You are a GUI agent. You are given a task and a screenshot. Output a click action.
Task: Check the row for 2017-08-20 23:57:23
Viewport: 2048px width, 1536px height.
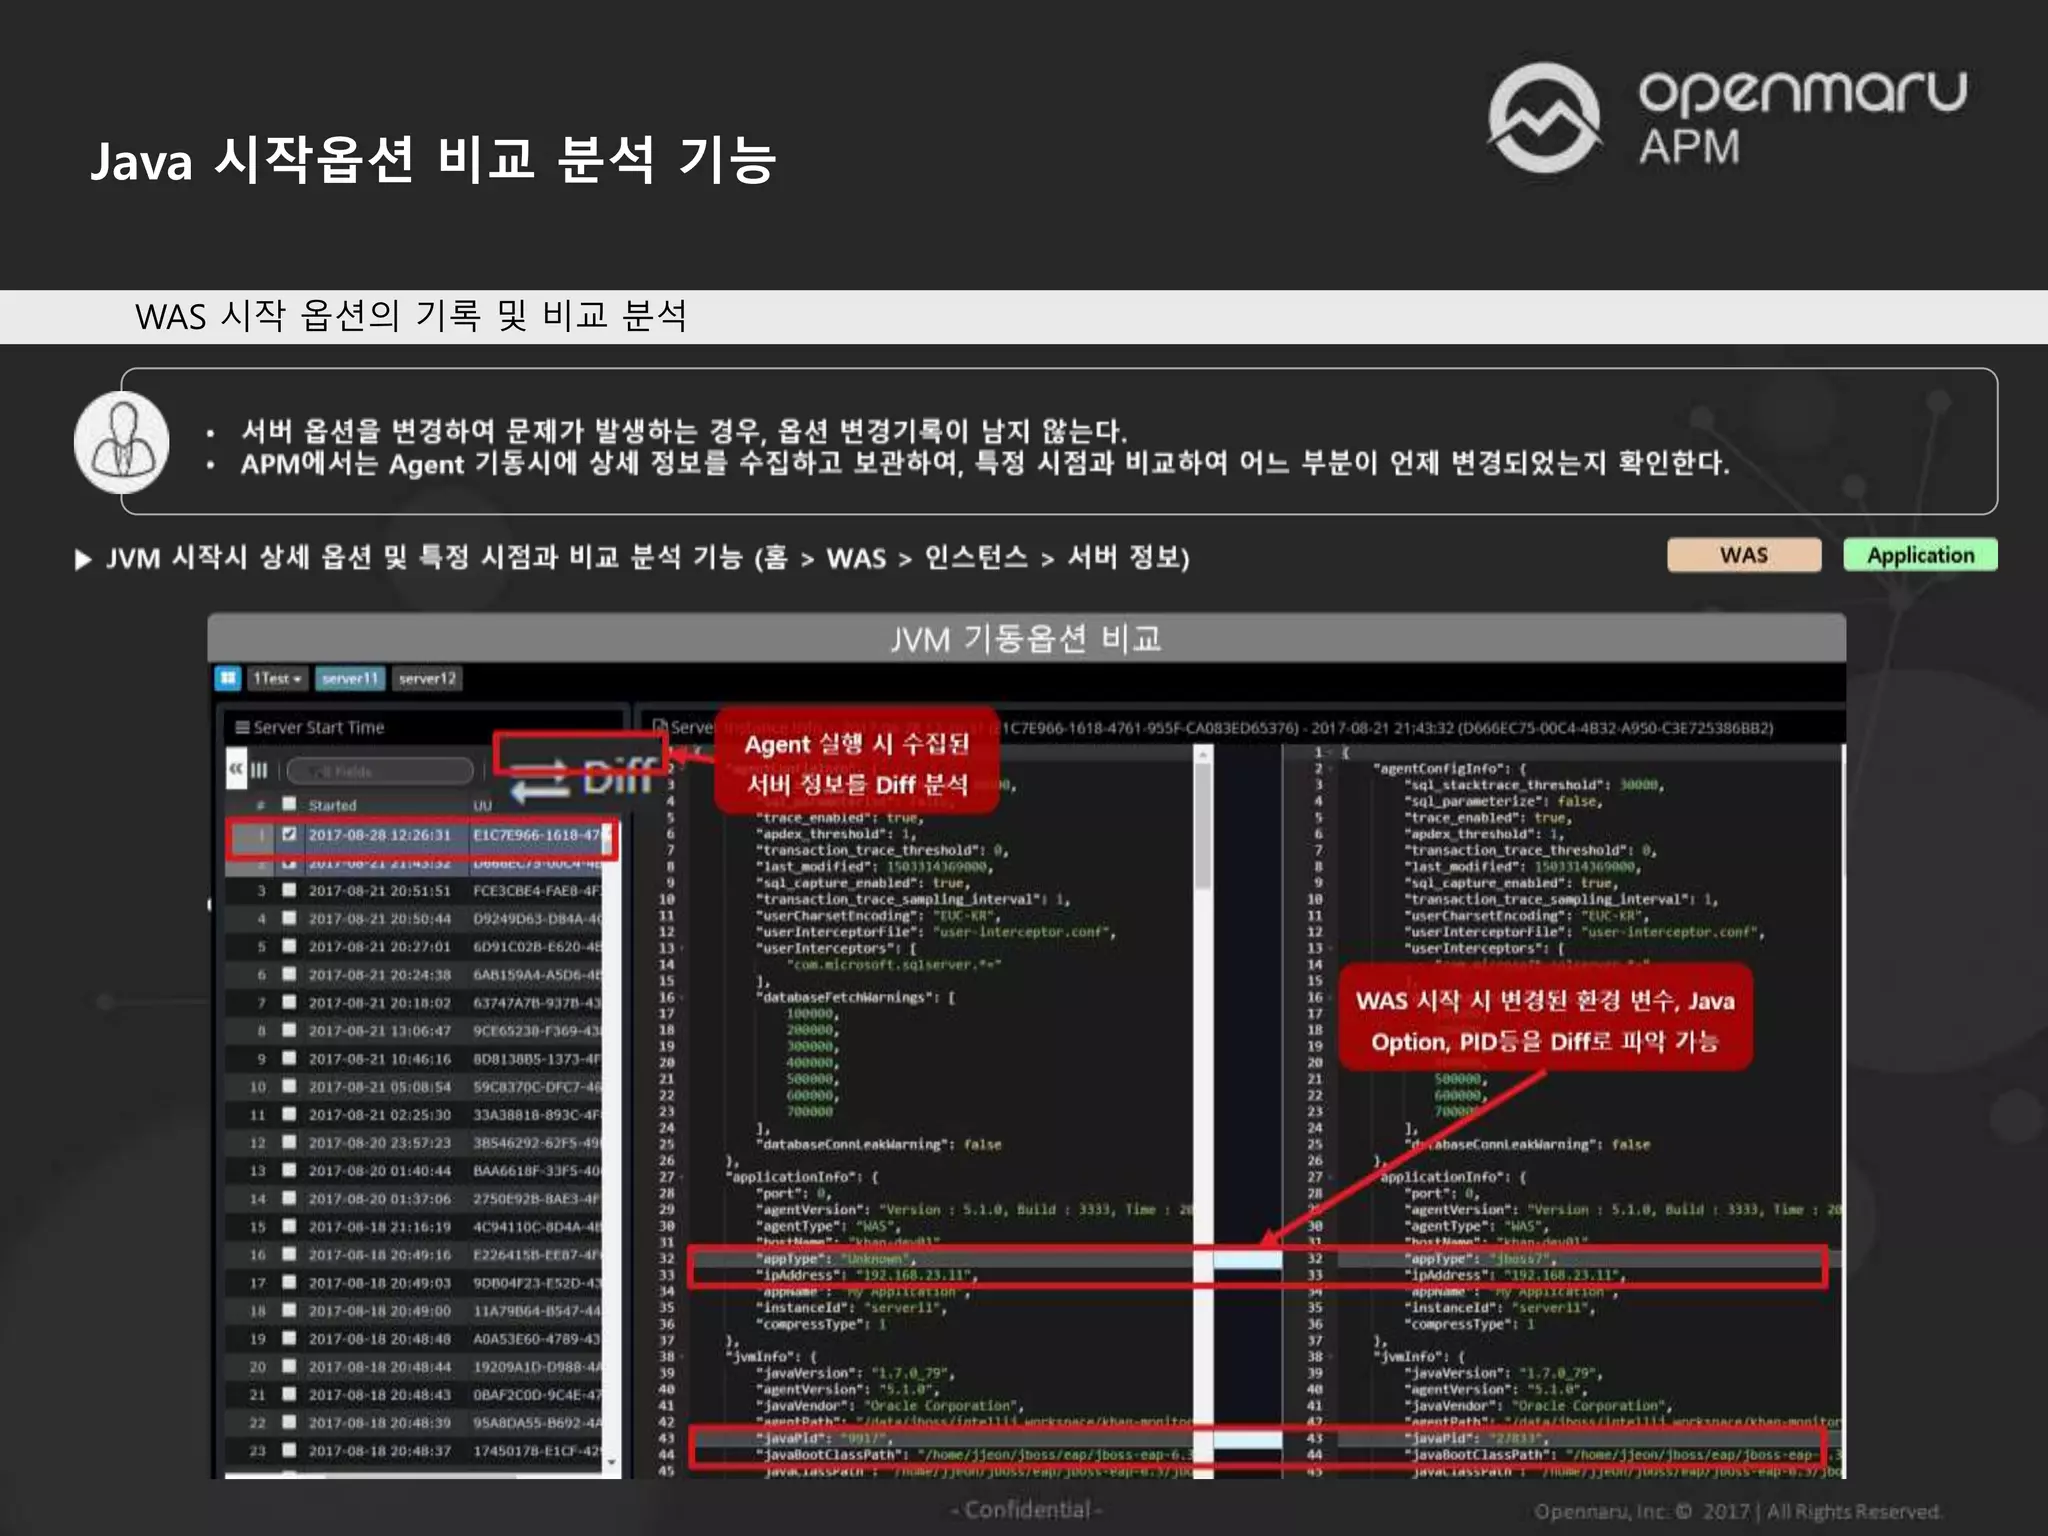pos(289,1142)
